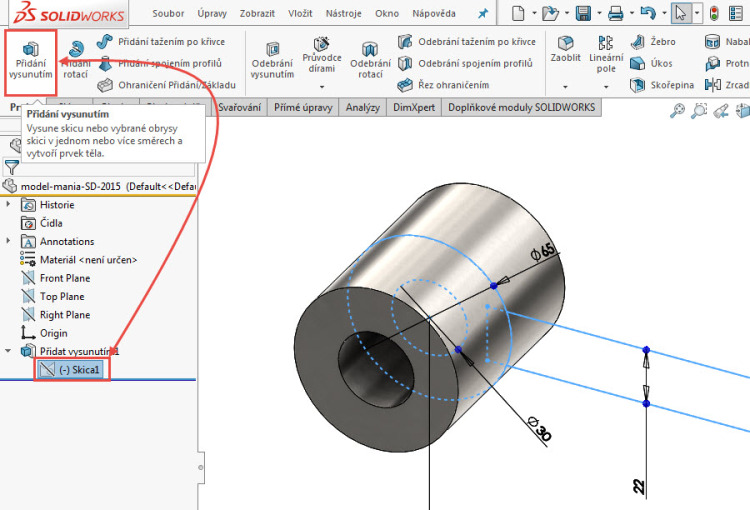Expand the Save dropdown arrow

599,13
